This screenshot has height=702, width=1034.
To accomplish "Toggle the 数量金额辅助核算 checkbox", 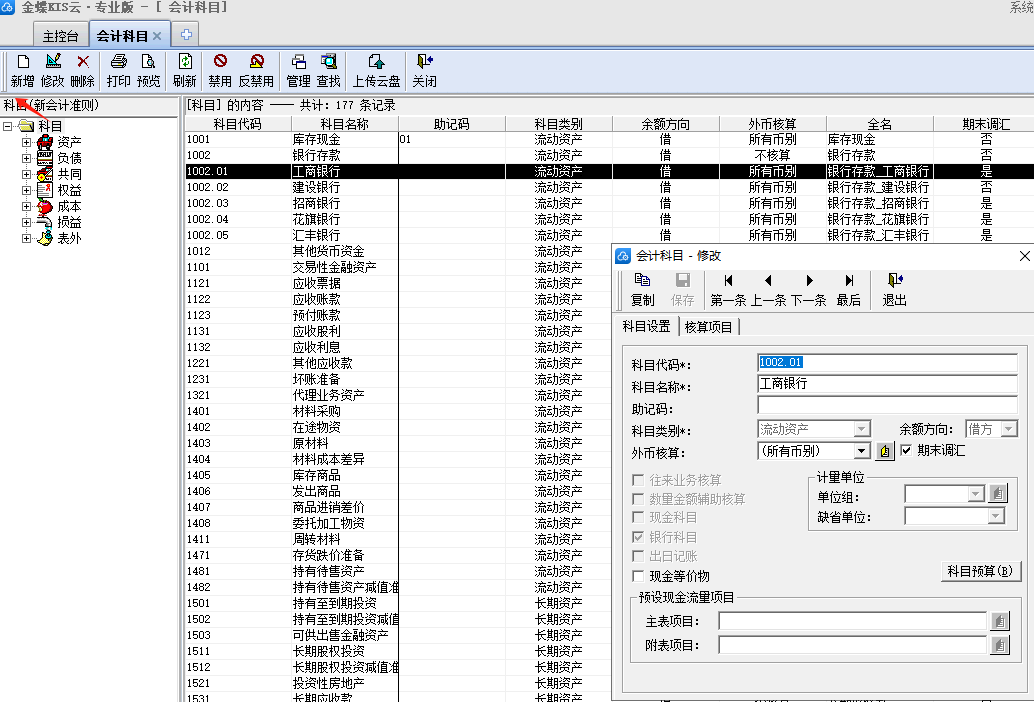I will [638, 499].
